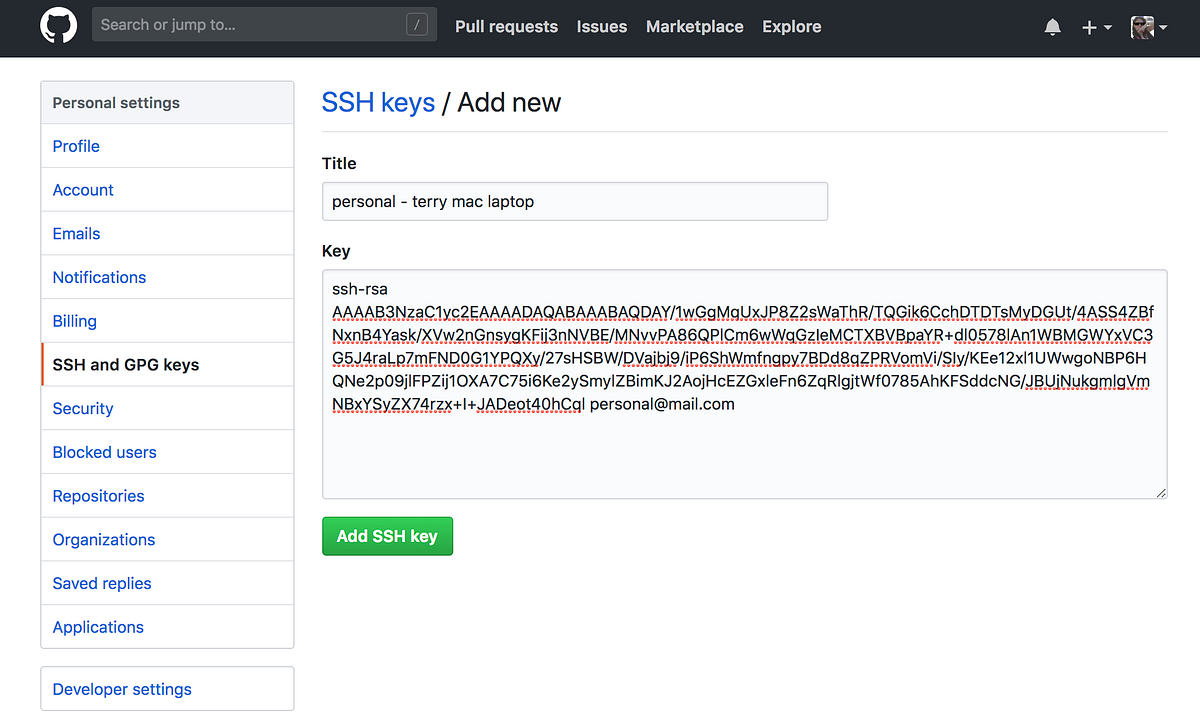View Blocked users settings
1200x726 pixels.
104,452
